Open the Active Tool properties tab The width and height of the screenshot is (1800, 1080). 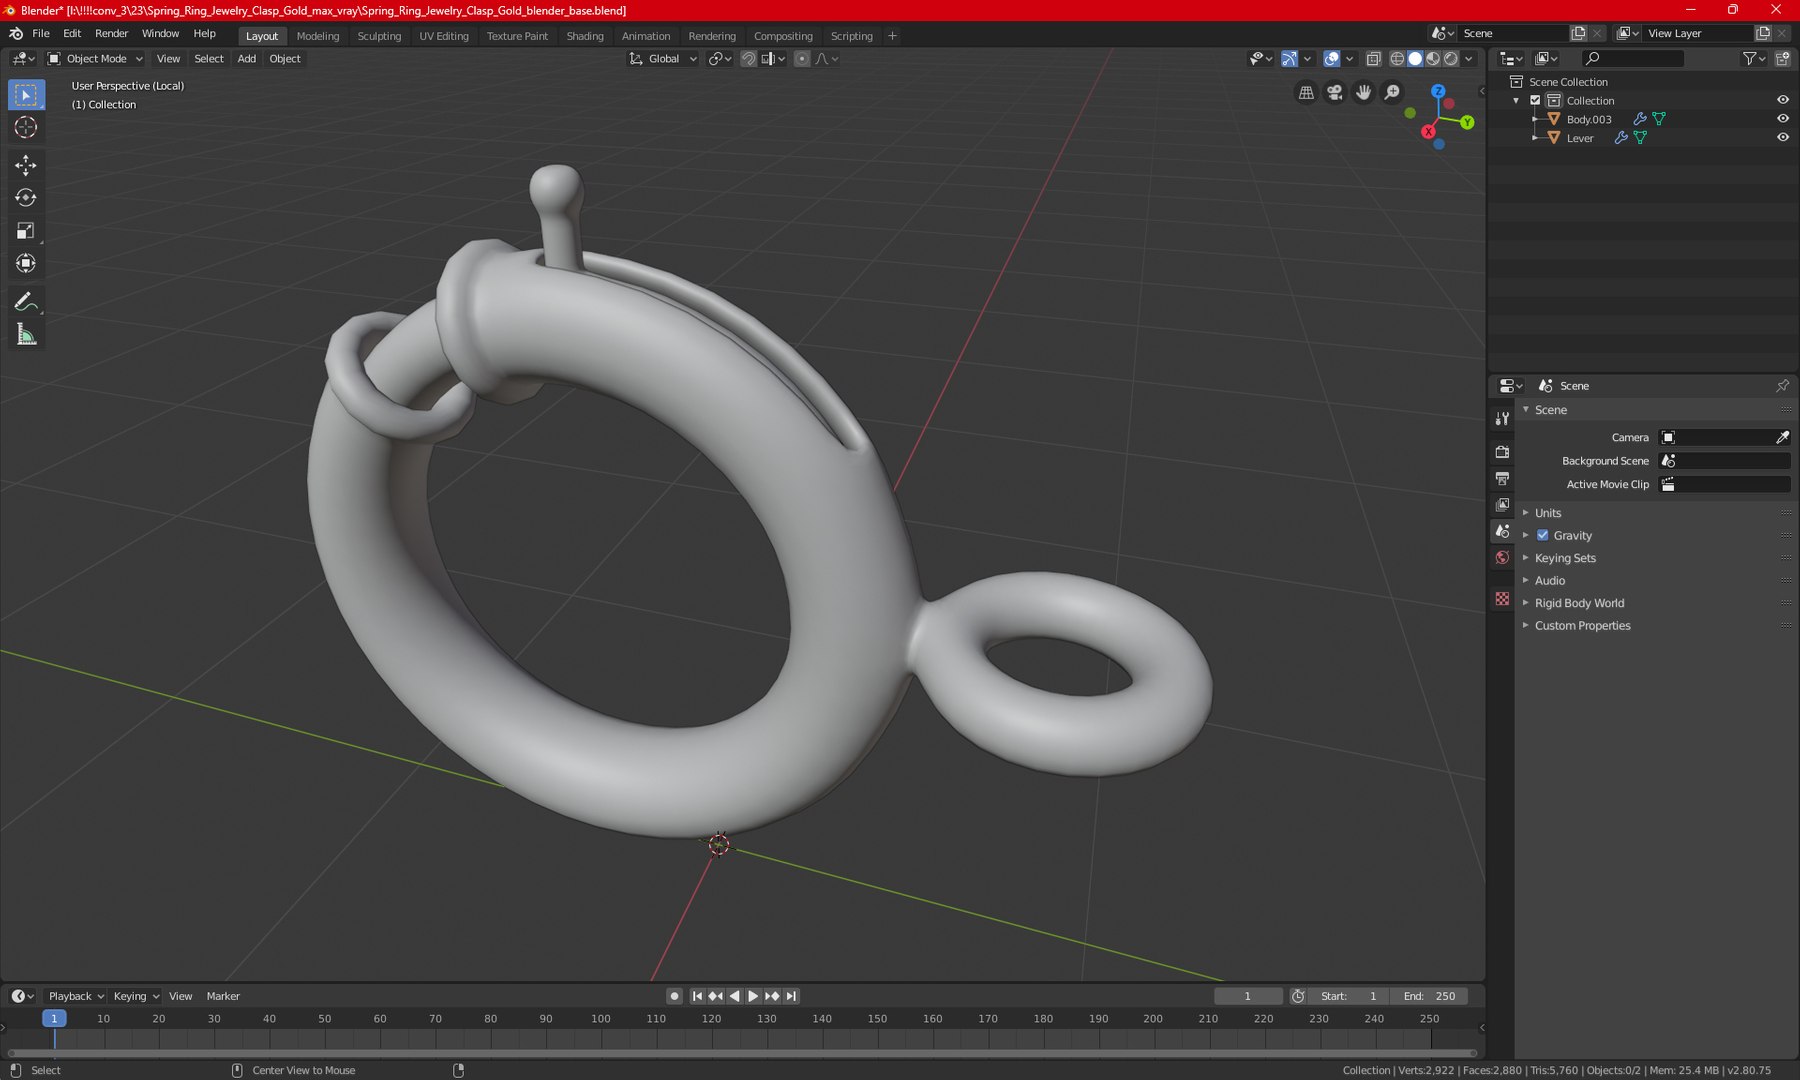pos(1502,419)
